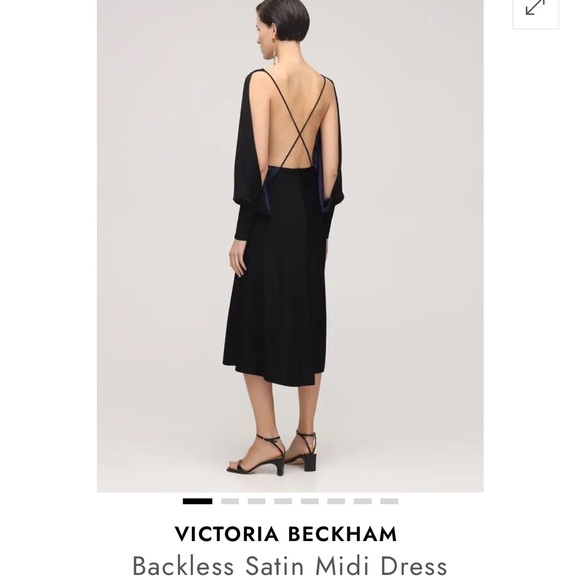580x580 pixels.
Task: Click the right black heeled sandal
Action: [303, 451]
